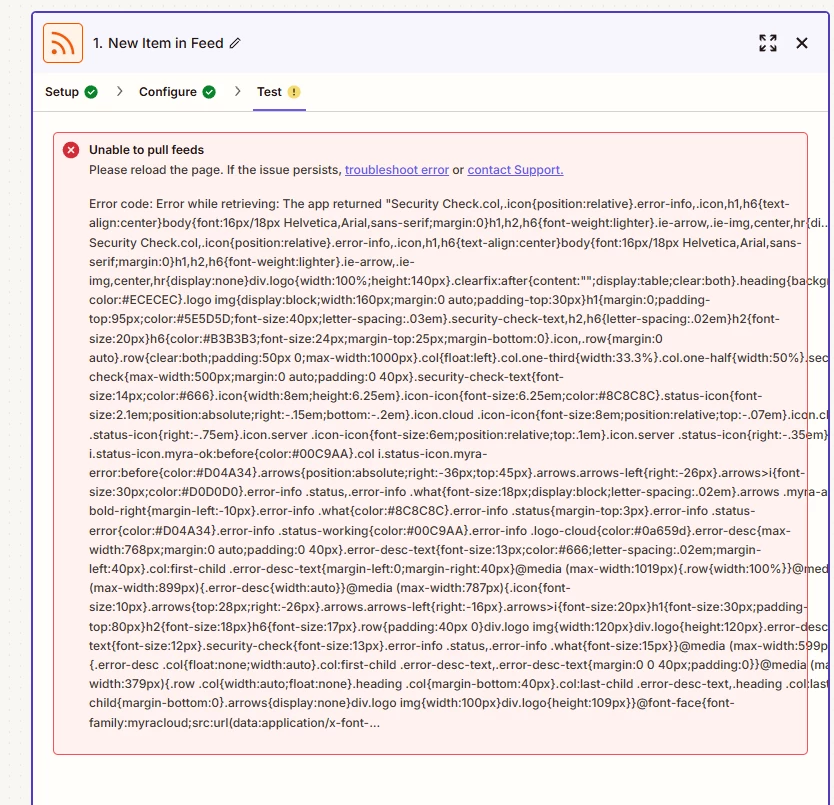Screen dimensions: 834x805
Task: Select the Test tab
Action: point(279,92)
